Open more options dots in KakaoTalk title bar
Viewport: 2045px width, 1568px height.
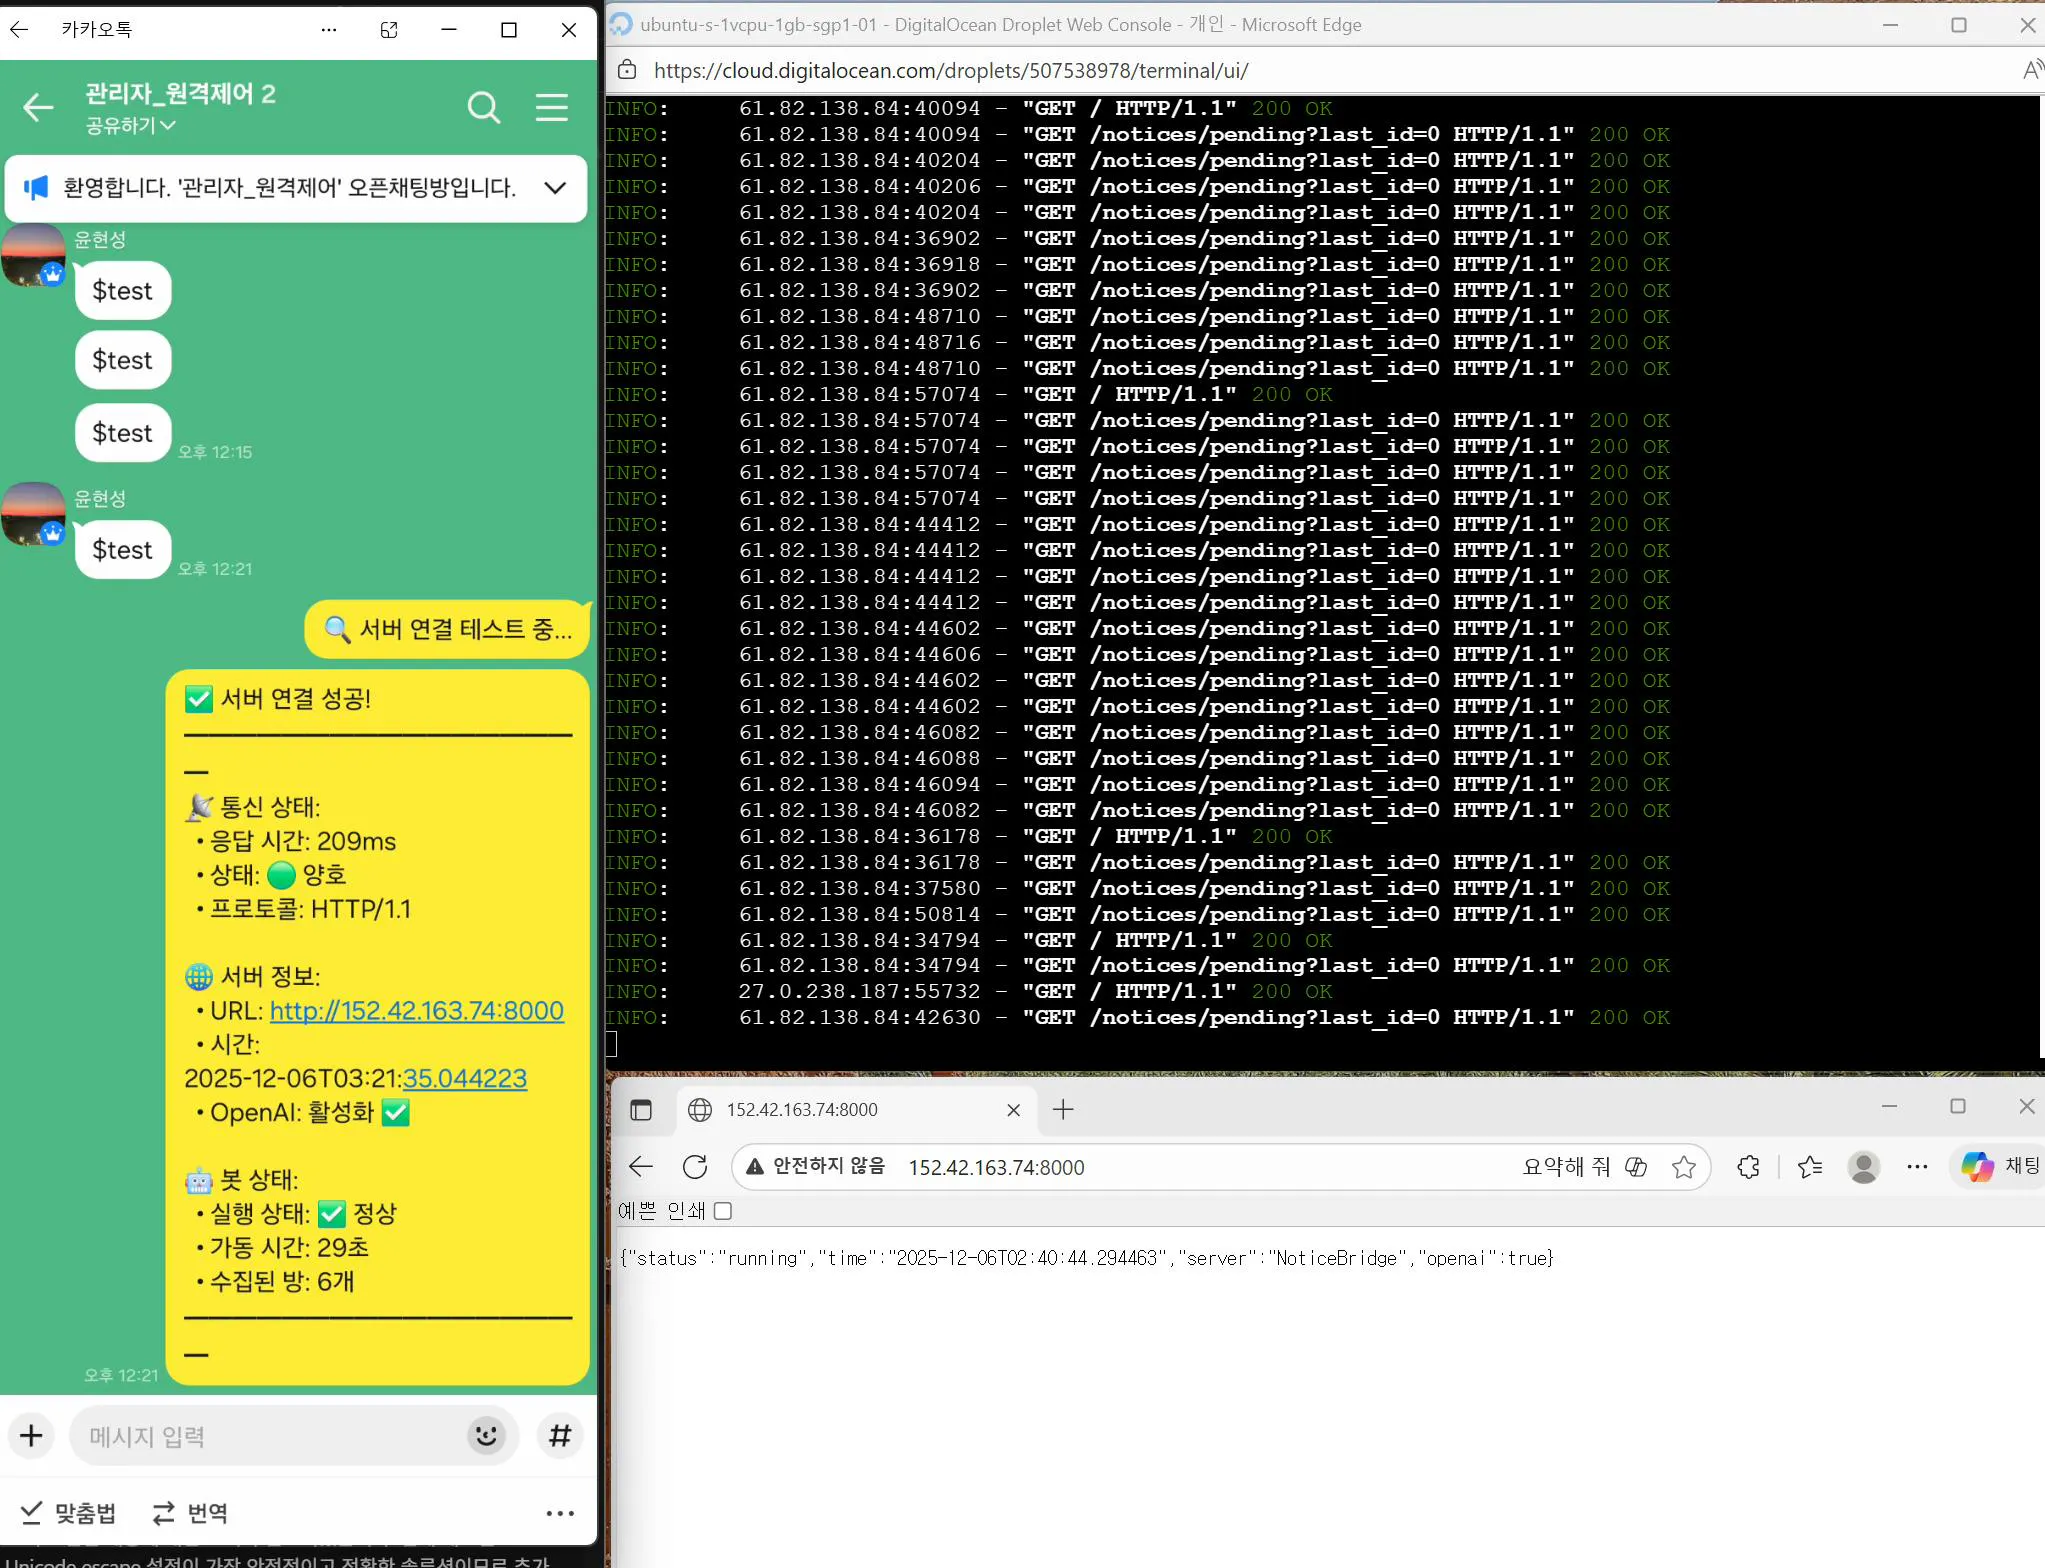coord(329,30)
